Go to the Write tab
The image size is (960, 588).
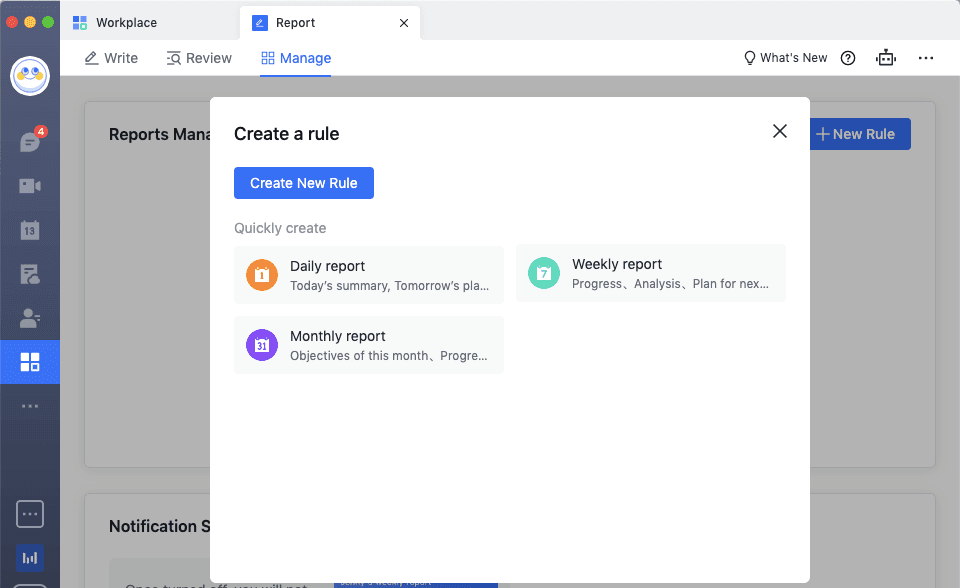pos(111,58)
